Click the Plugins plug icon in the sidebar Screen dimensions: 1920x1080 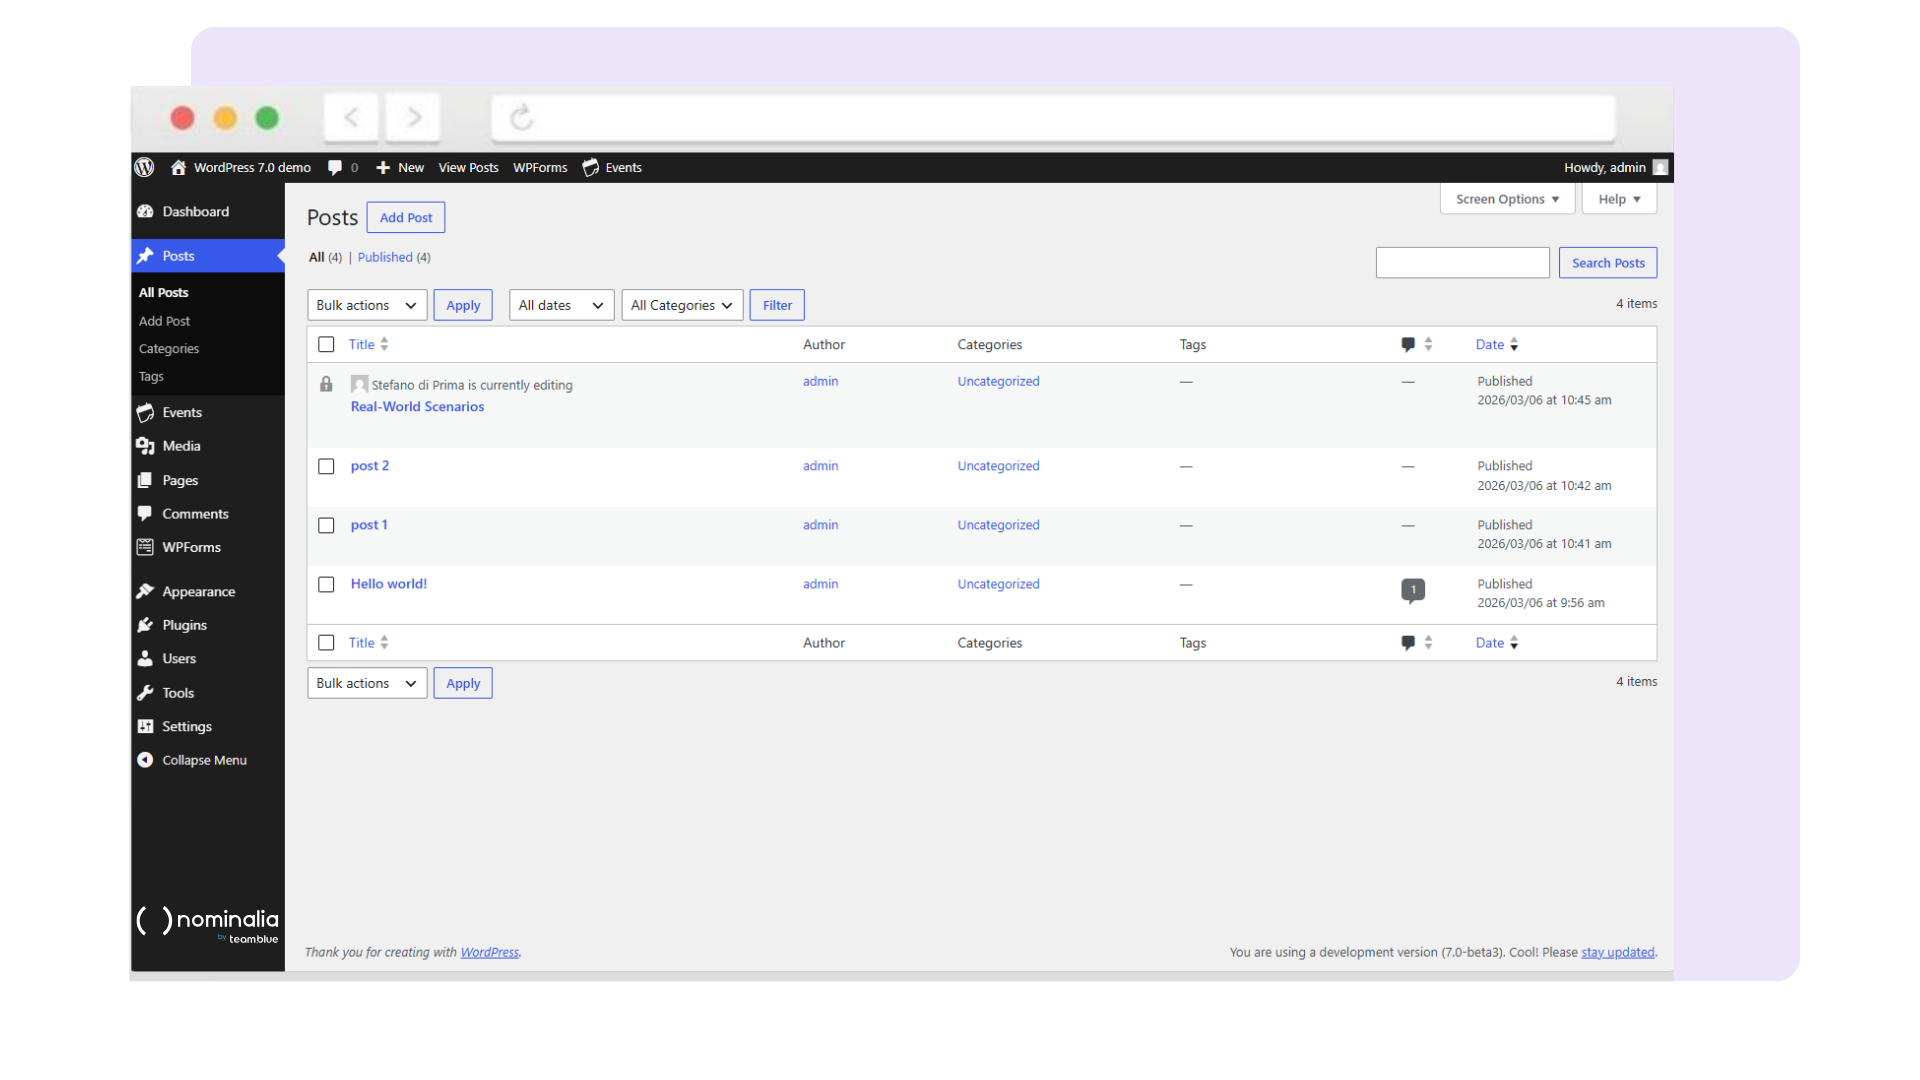[146, 625]
